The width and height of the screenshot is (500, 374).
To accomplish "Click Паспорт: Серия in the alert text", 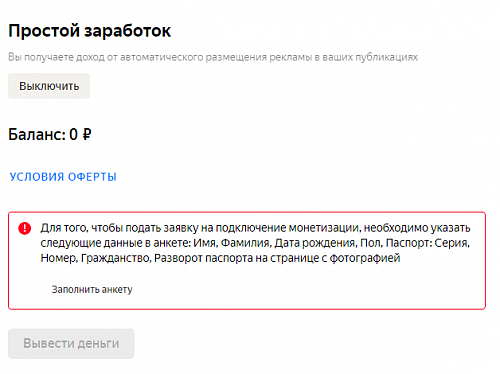I will 427,243.
